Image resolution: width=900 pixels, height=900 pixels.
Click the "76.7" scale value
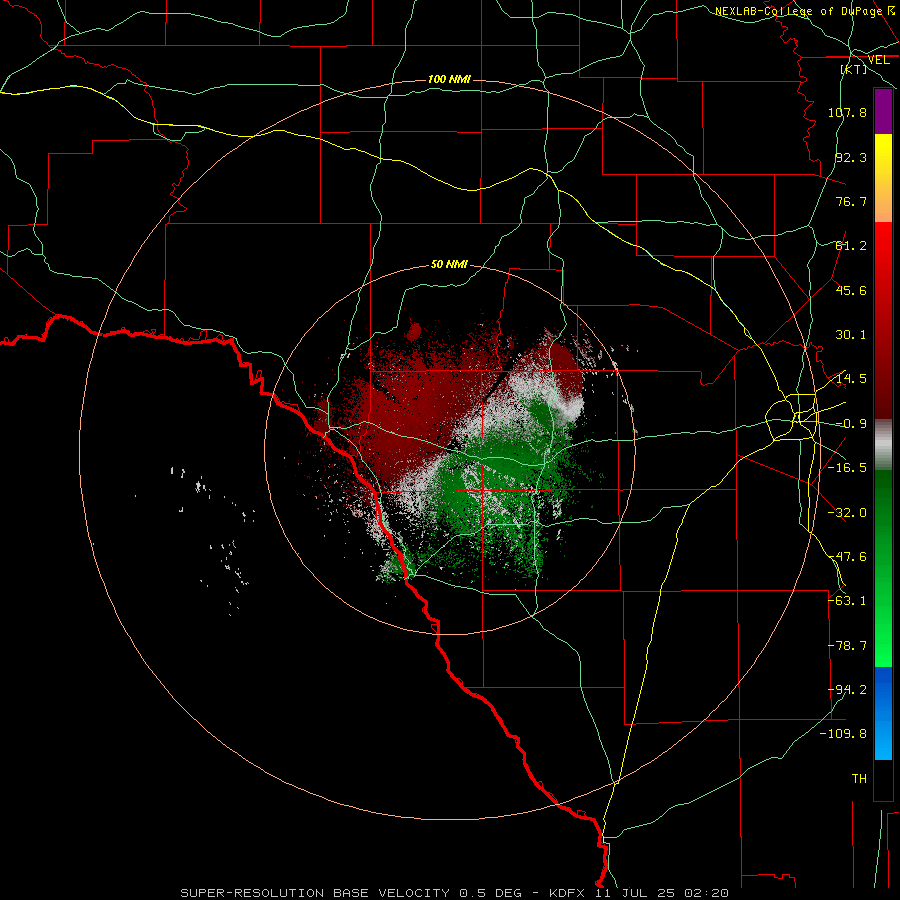[851, 201]
